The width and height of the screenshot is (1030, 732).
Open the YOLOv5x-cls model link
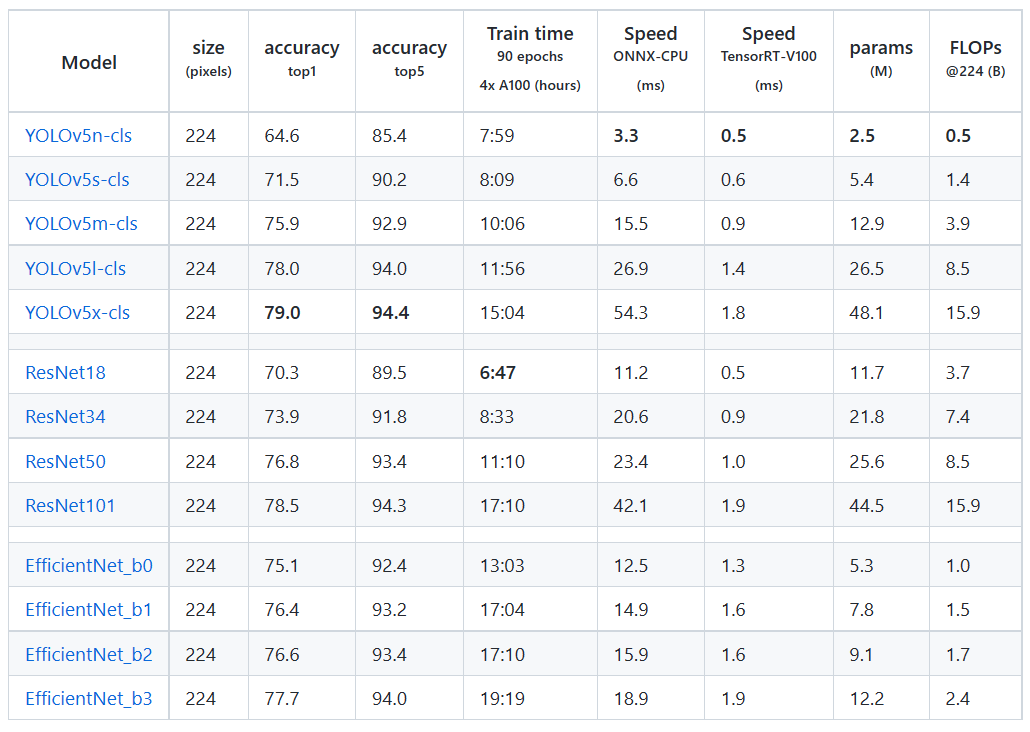(x=78, y=312)
